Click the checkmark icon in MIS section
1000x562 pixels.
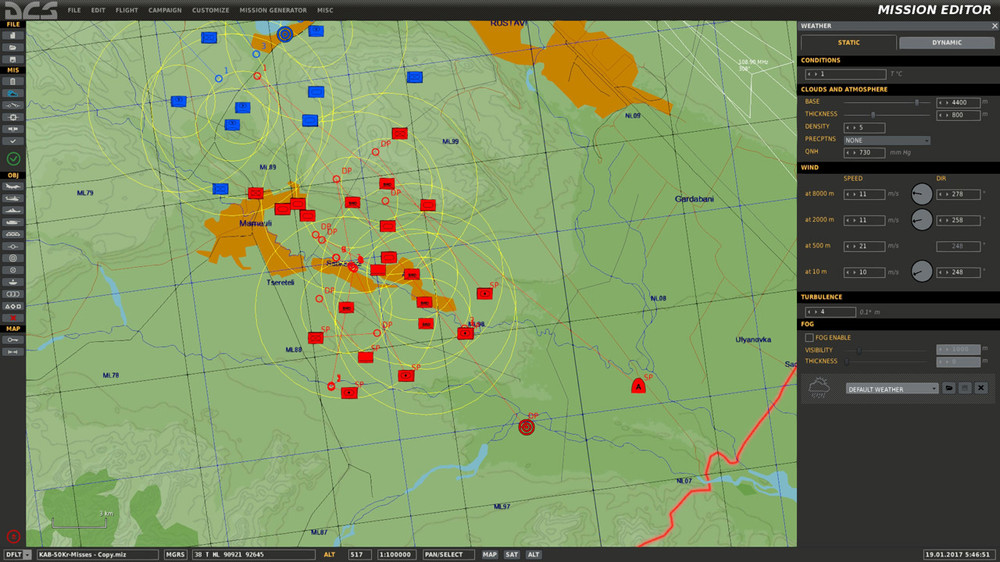(13, 141)
